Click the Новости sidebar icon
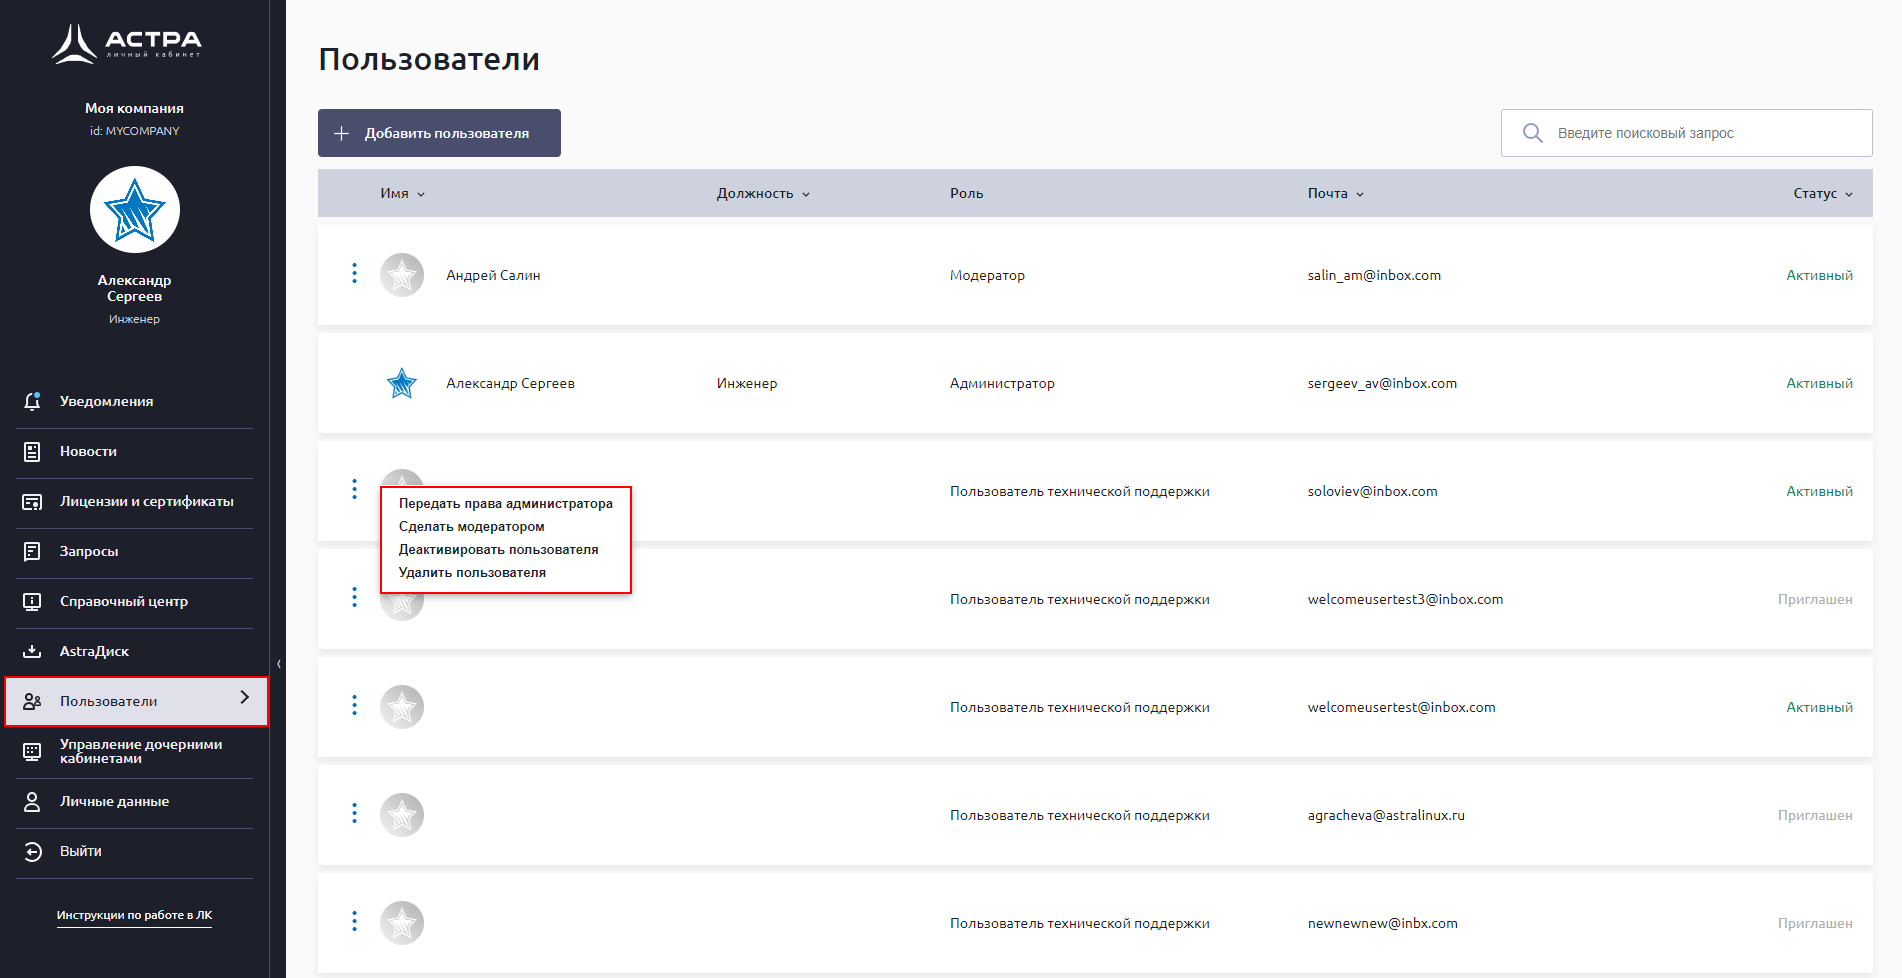1902x978 pixels. (32, 452)
